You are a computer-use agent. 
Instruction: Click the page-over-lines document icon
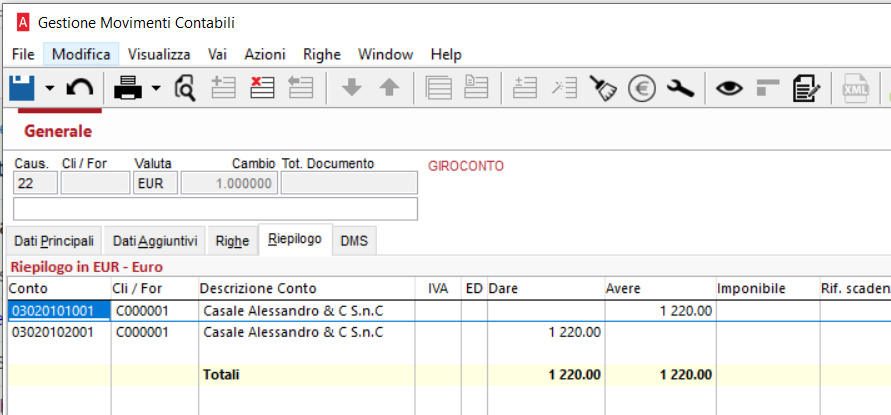coord(477,88)
